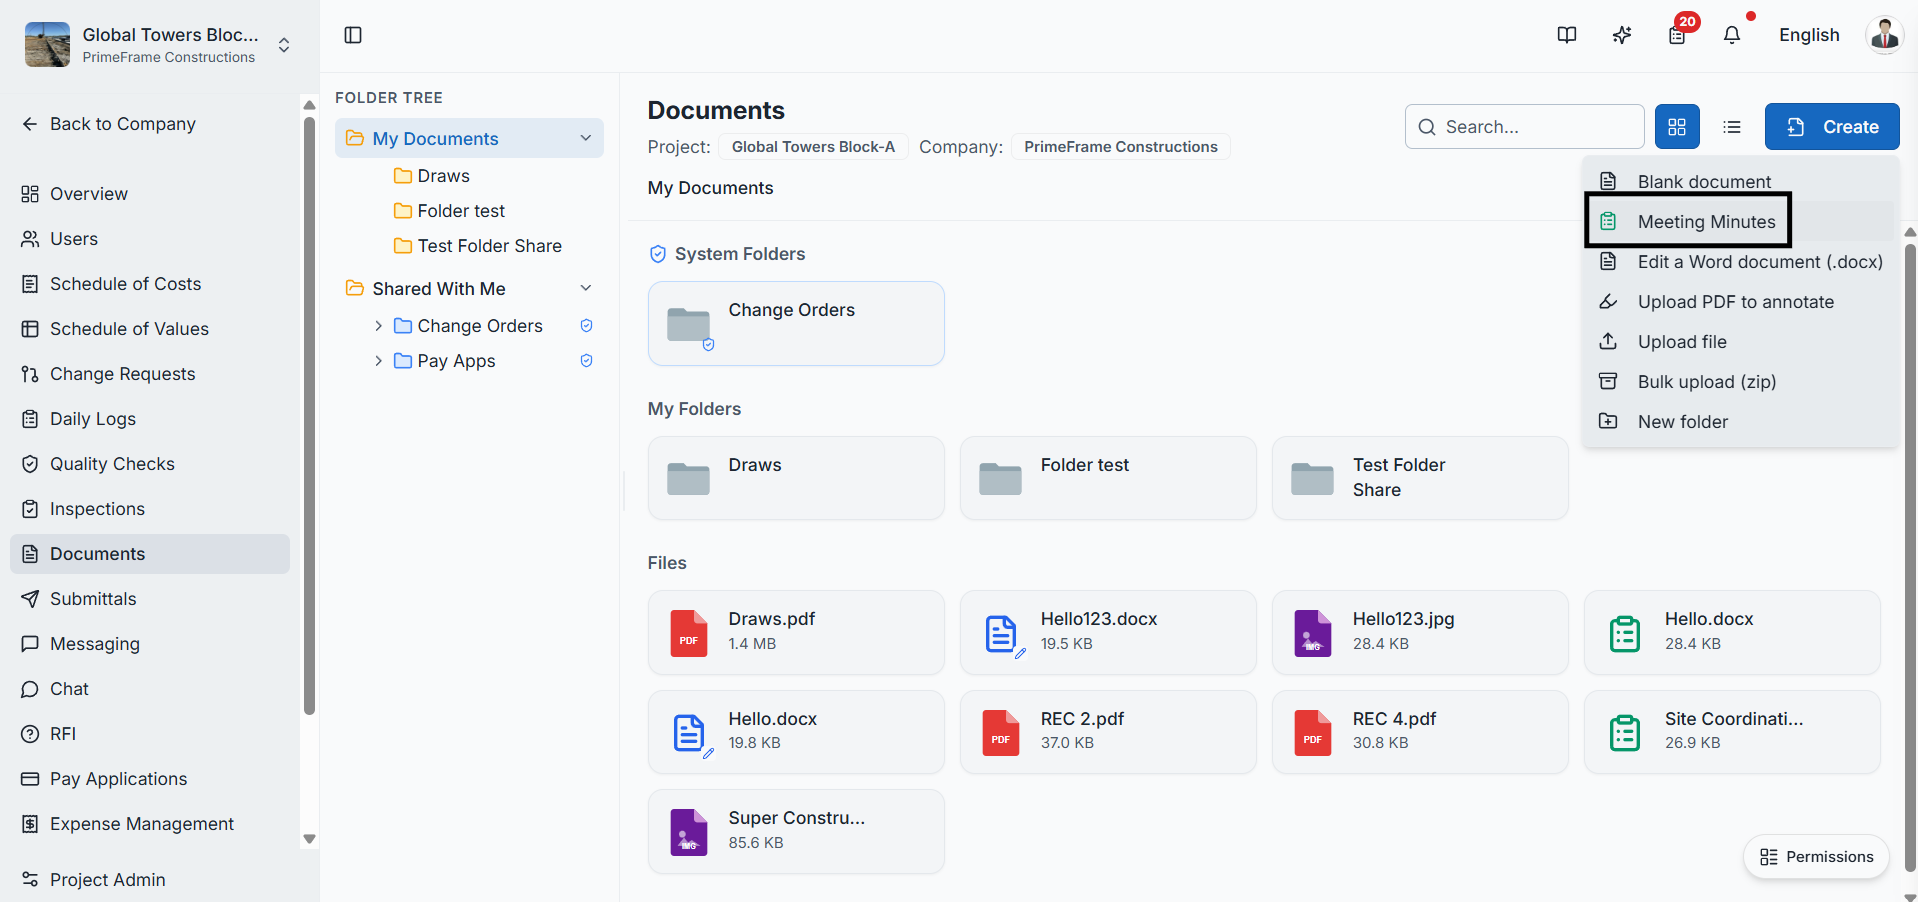Expand Change Orders tree folder
This screenshot has height=902, width=1918.
coord(378,326)
